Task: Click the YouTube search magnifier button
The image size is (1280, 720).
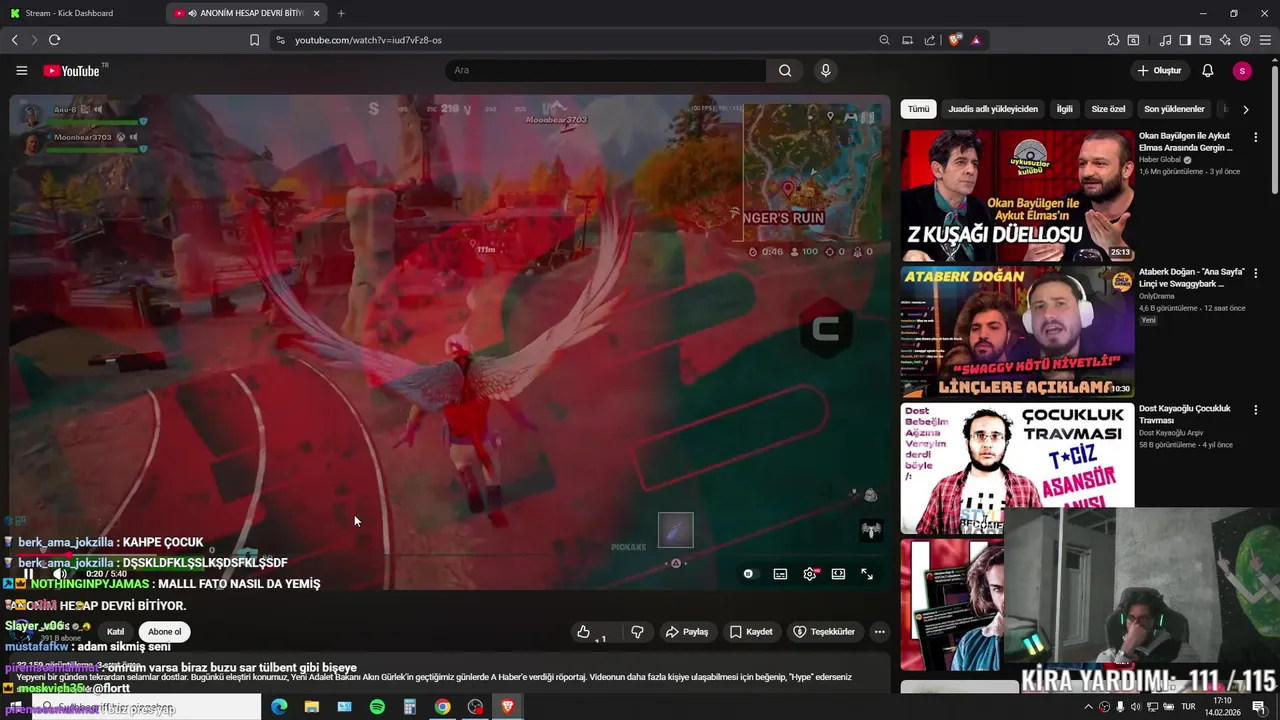Action: pos(785,71)
